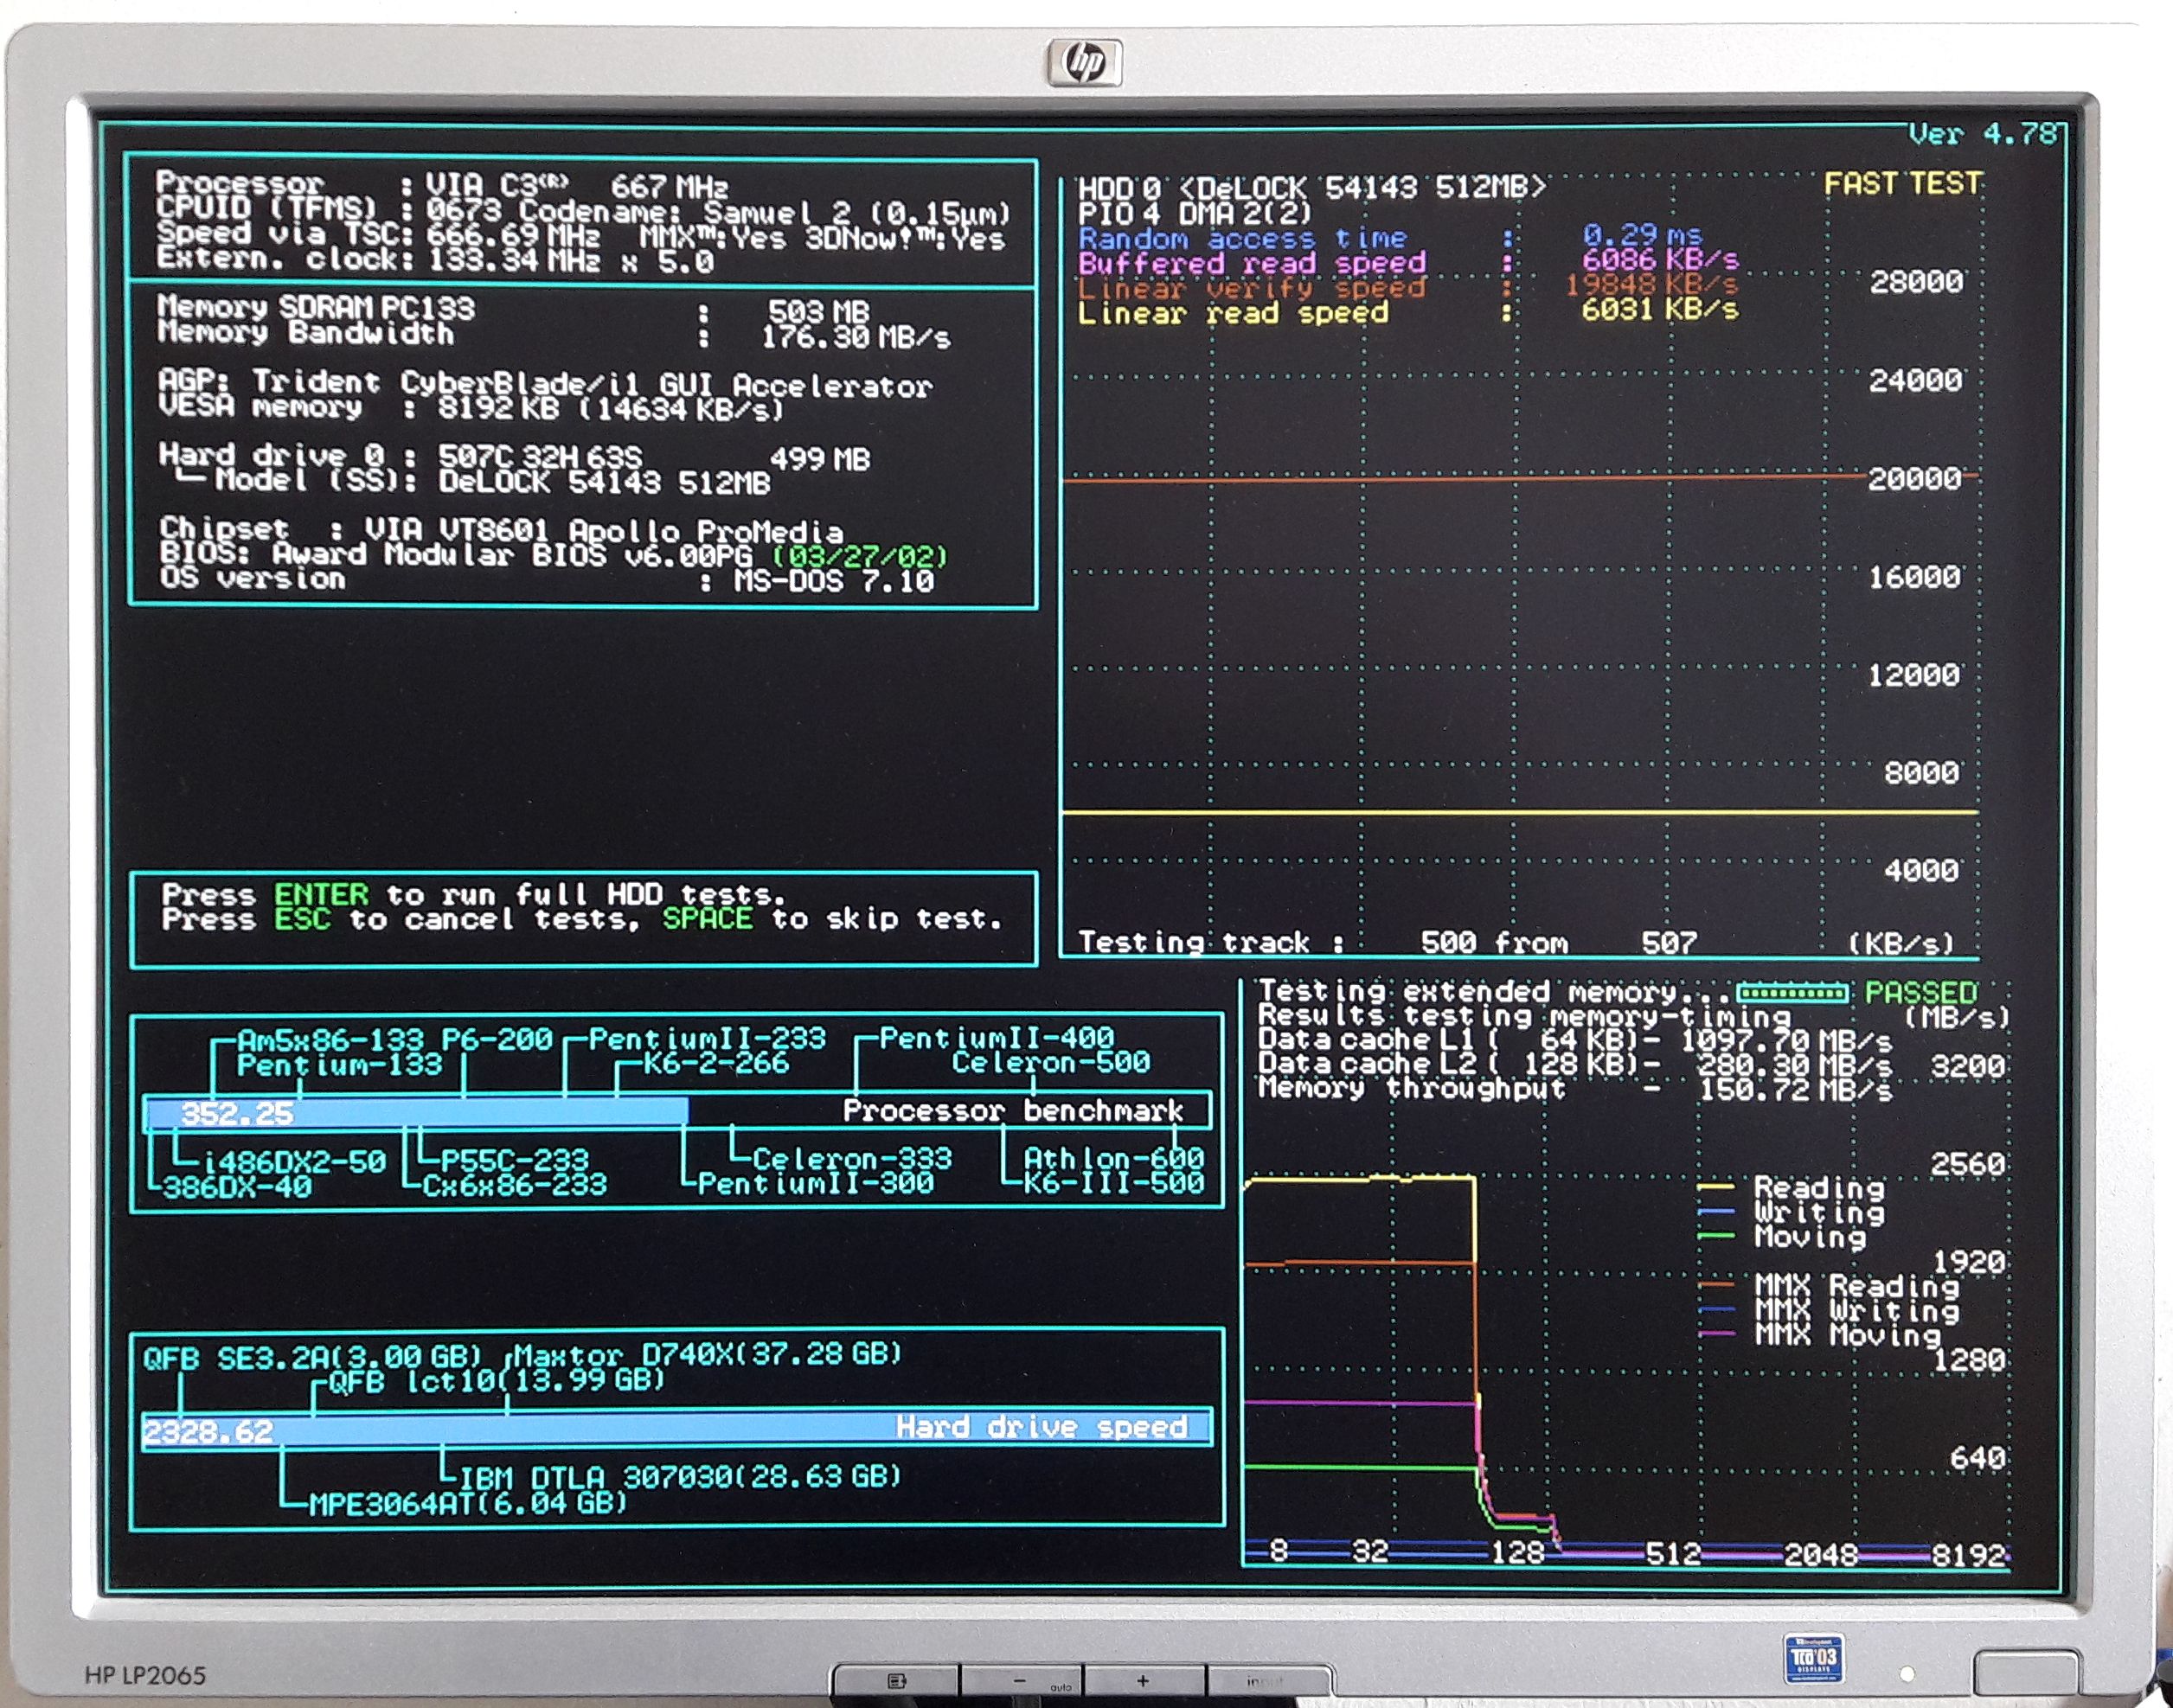Click the Memory Bandwidth value '176.30 MB/s'

coord(856,337)
